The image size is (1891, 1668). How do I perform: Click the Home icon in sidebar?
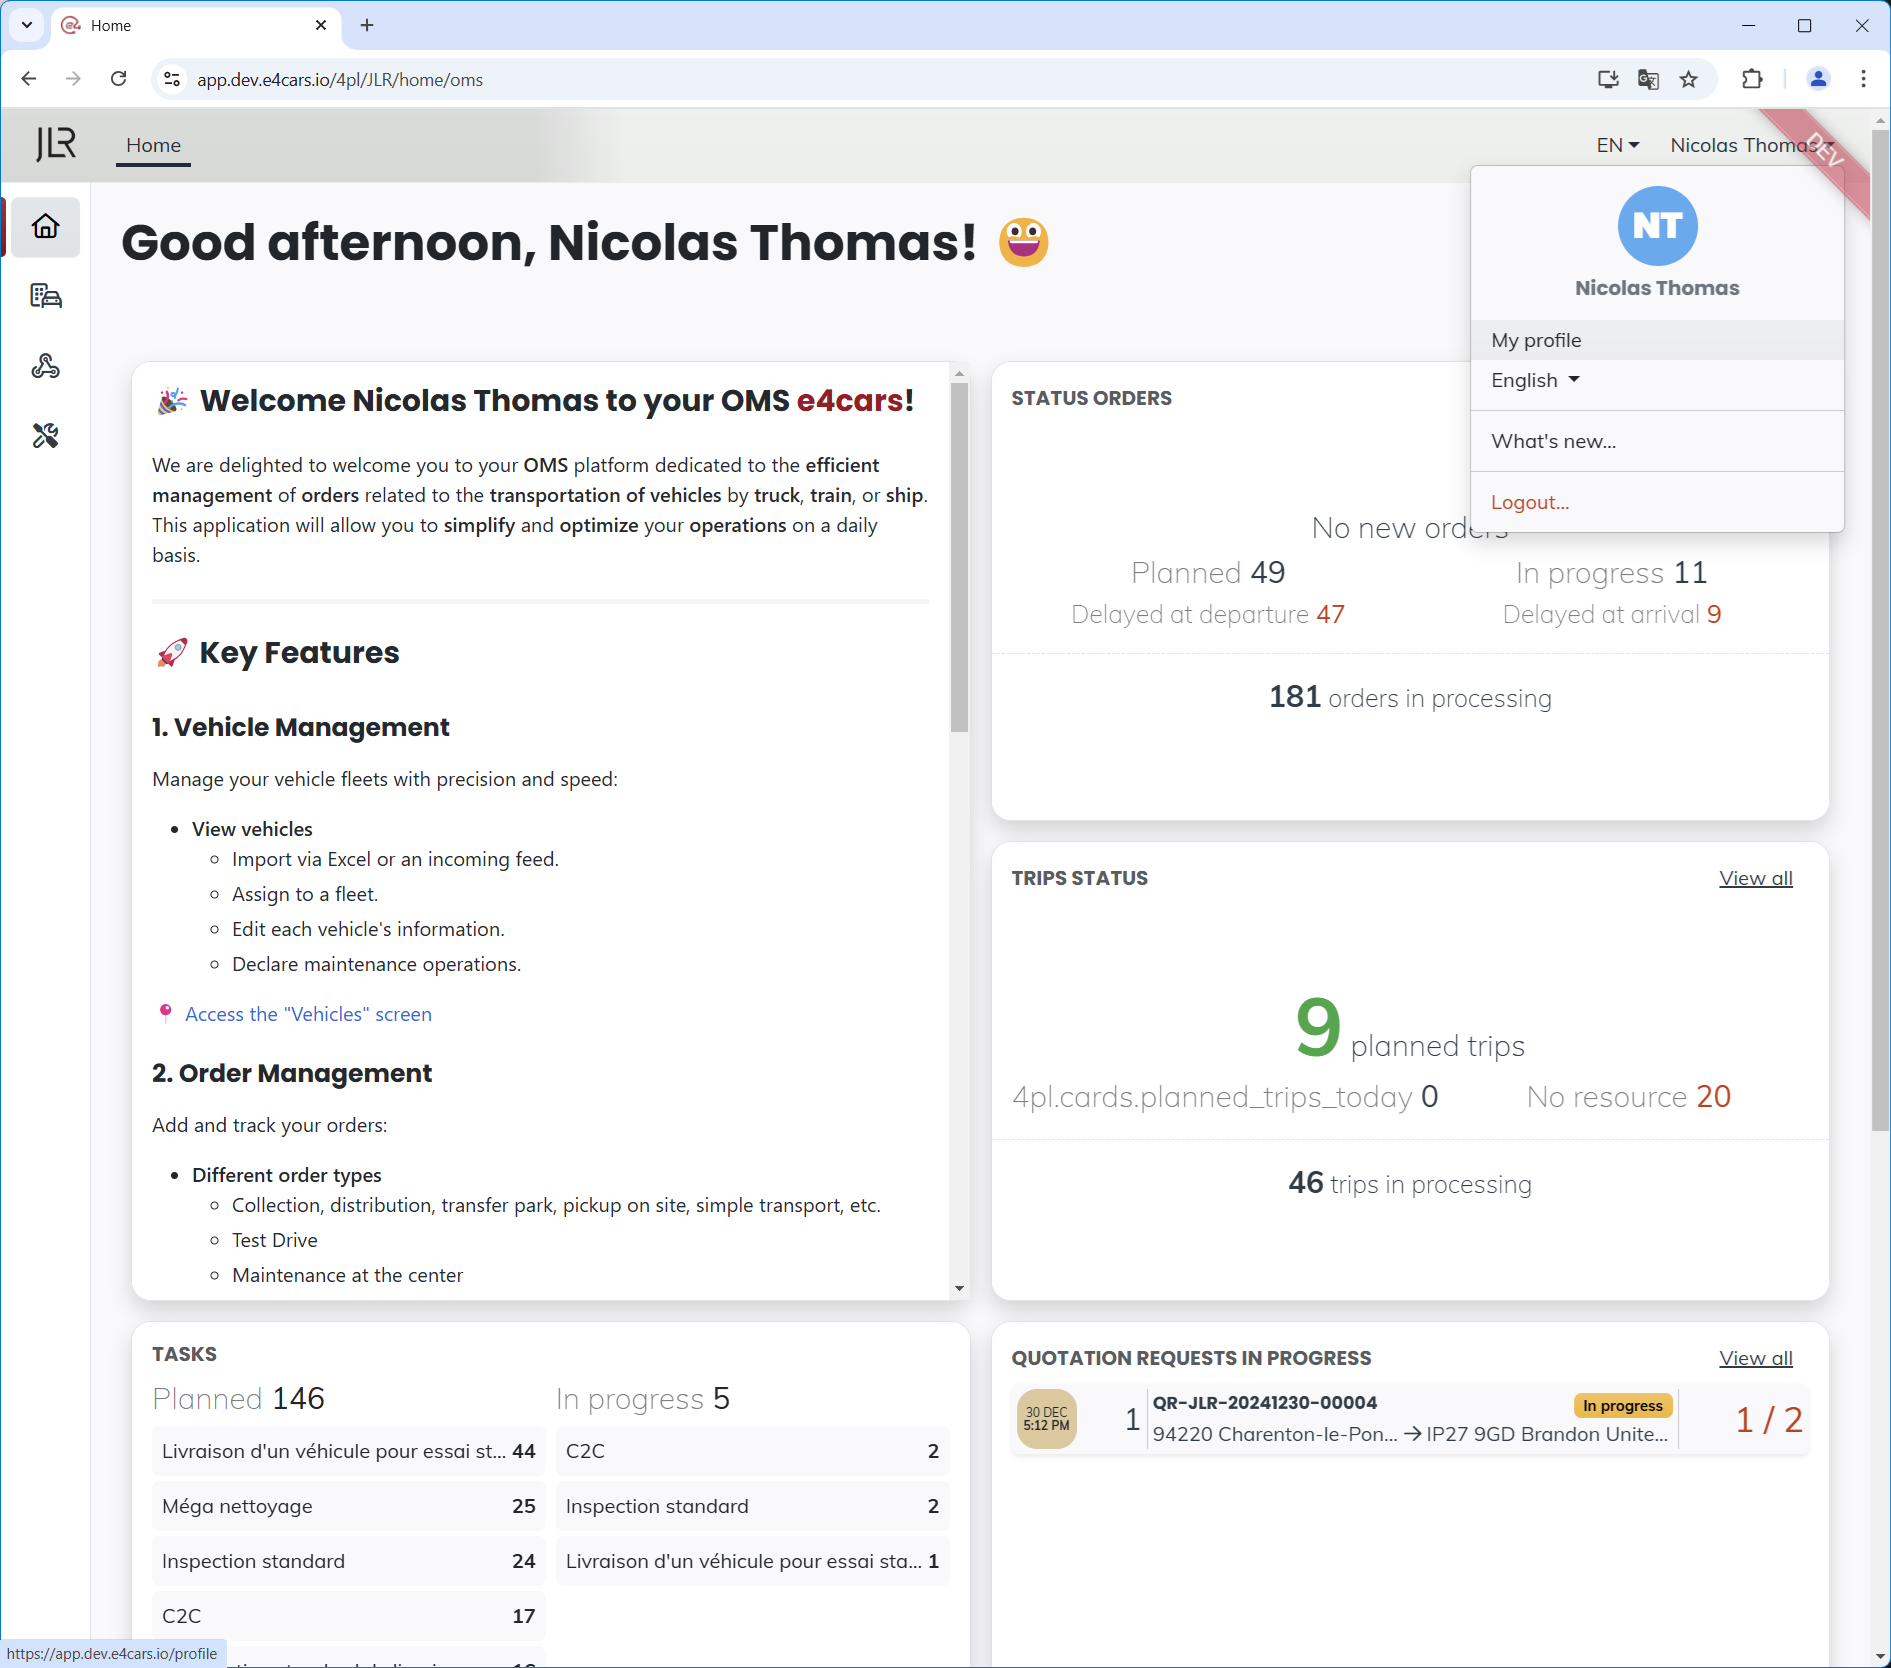[46, 226]
